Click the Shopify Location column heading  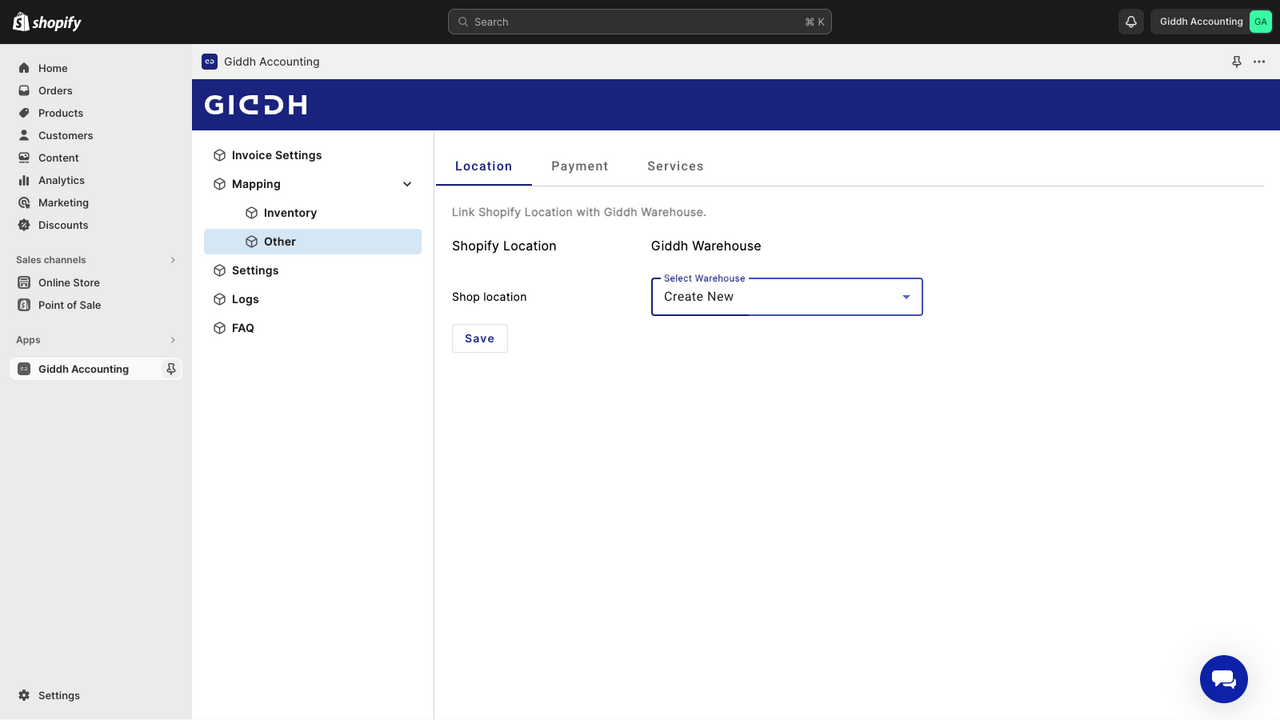pos(504,246)
